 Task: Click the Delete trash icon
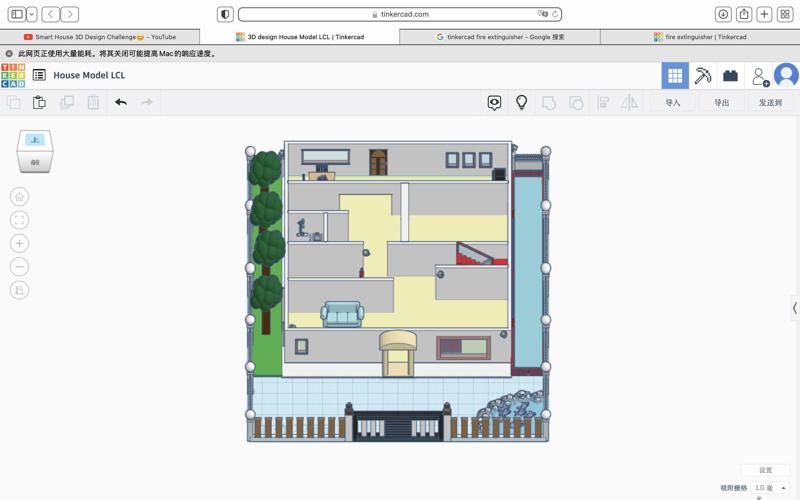(93, 103)
